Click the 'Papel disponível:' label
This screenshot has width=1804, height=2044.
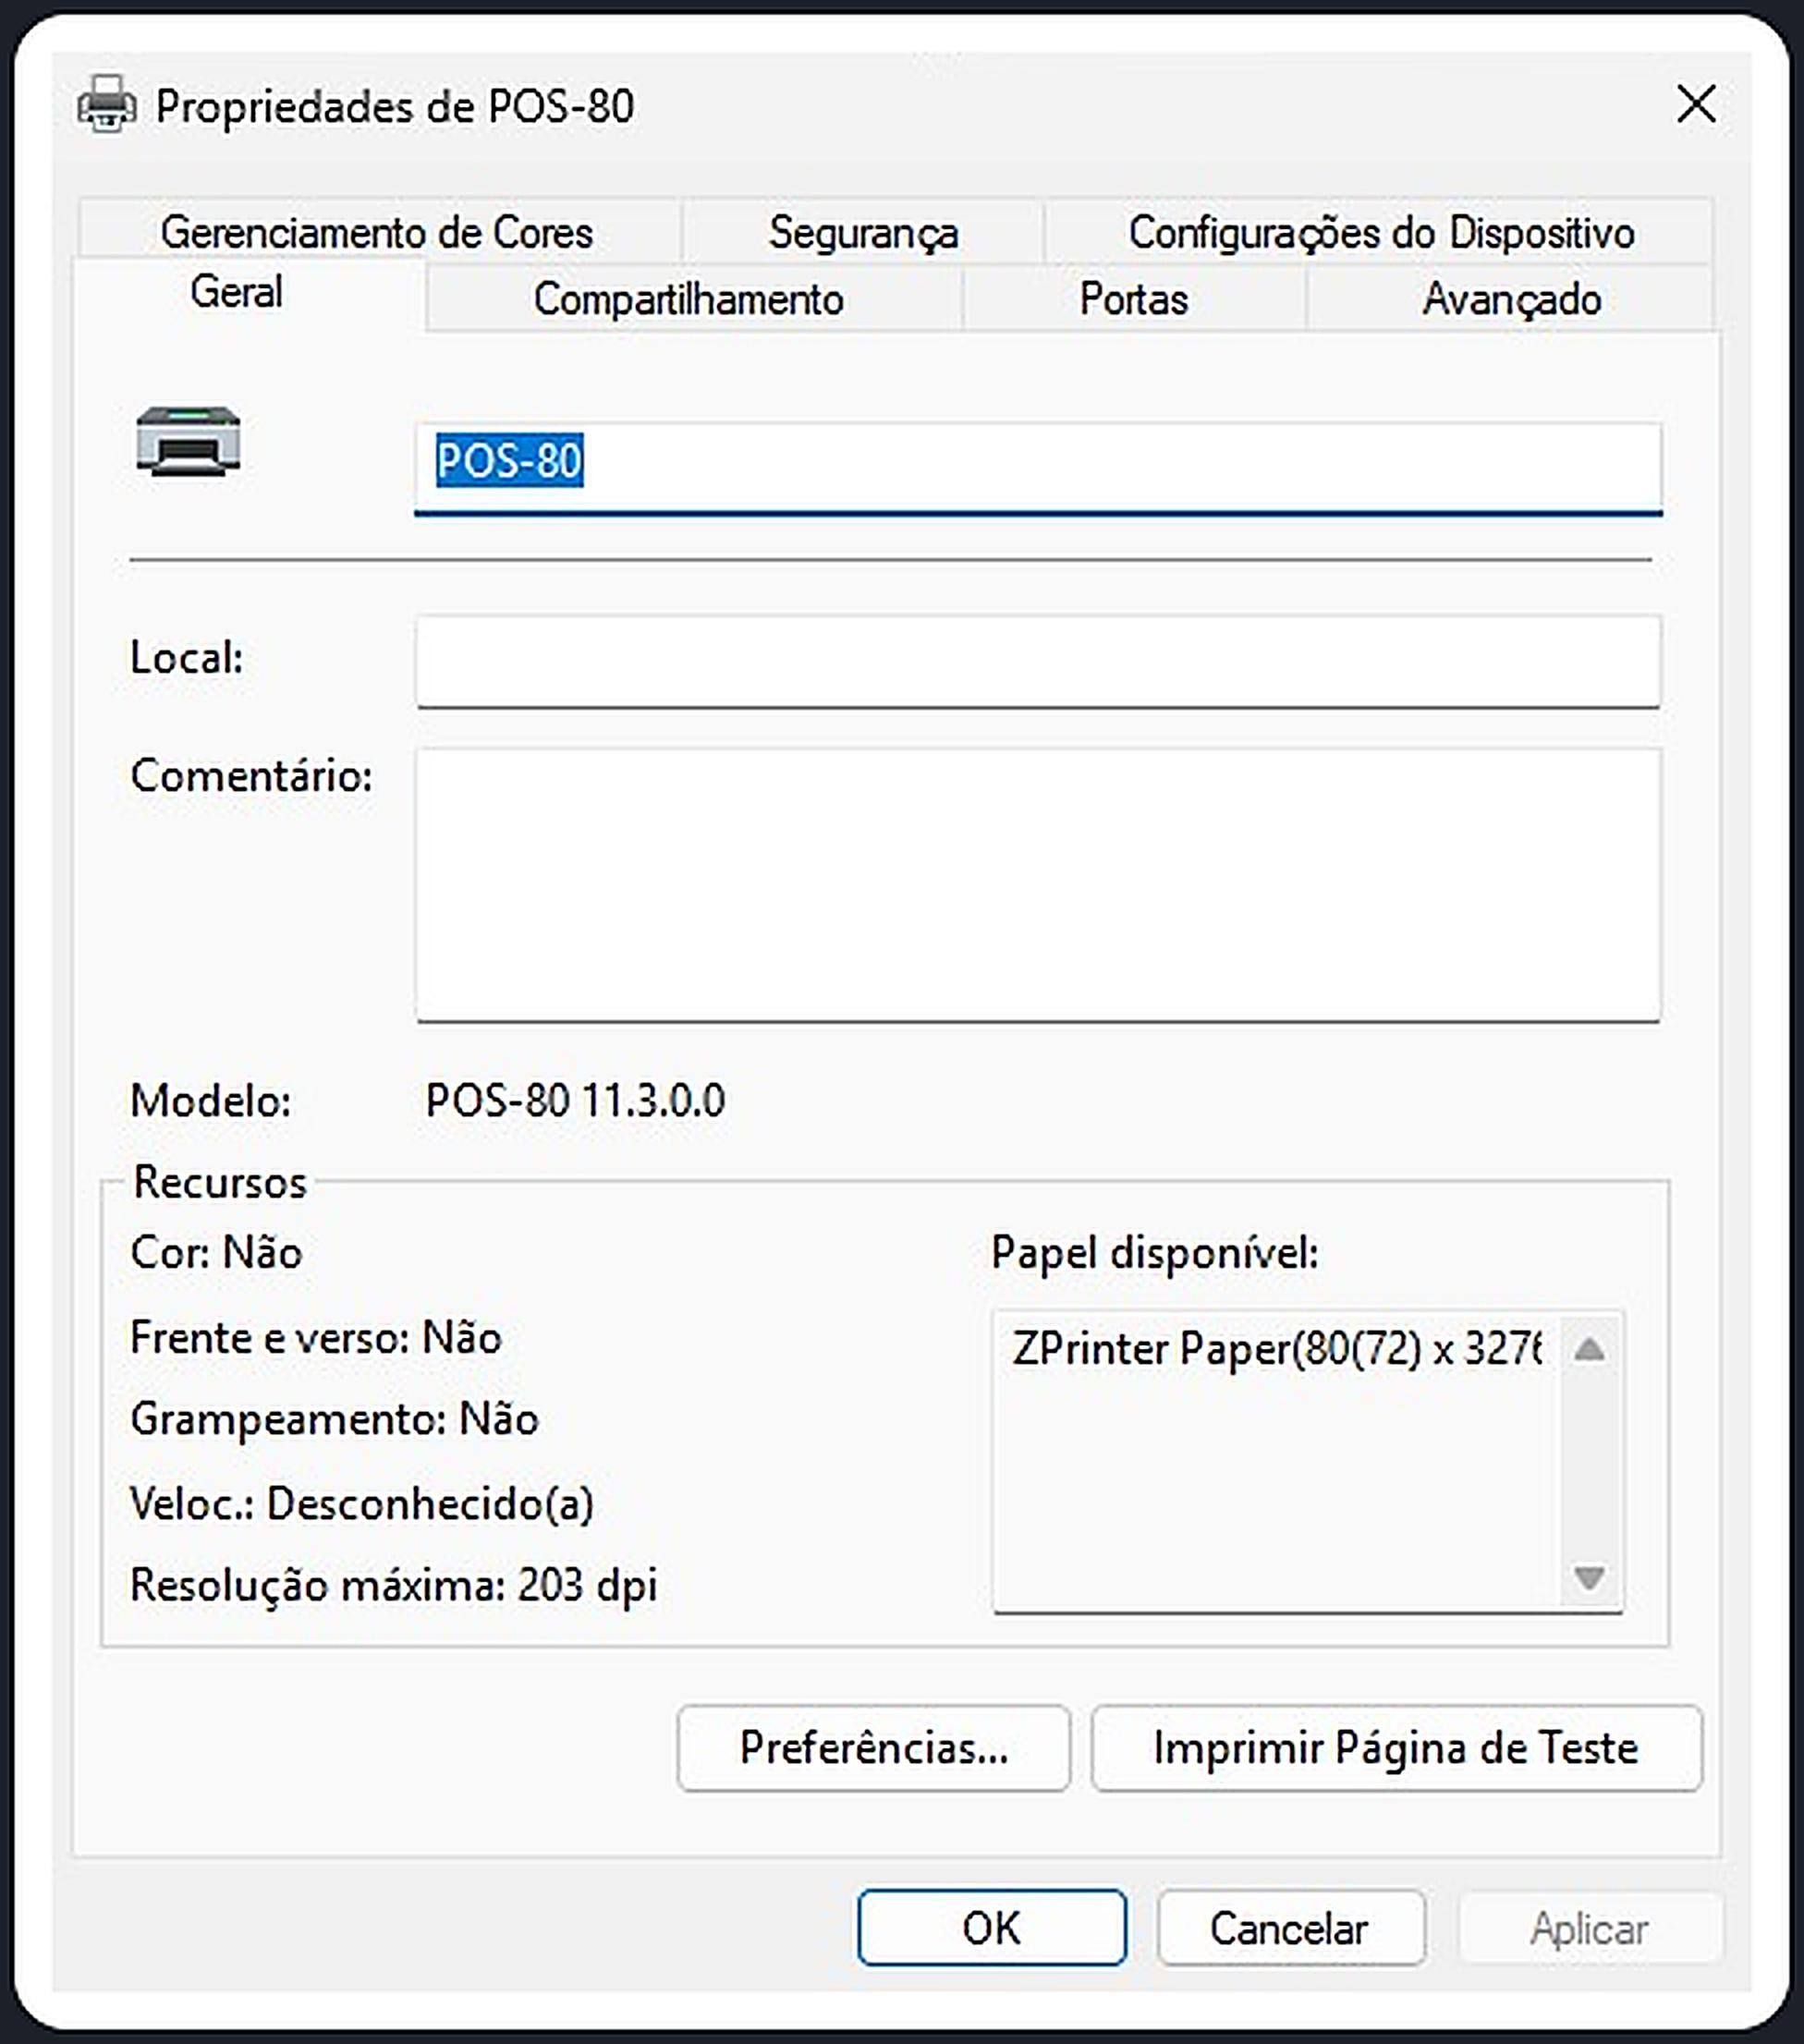(1155, 1253)
